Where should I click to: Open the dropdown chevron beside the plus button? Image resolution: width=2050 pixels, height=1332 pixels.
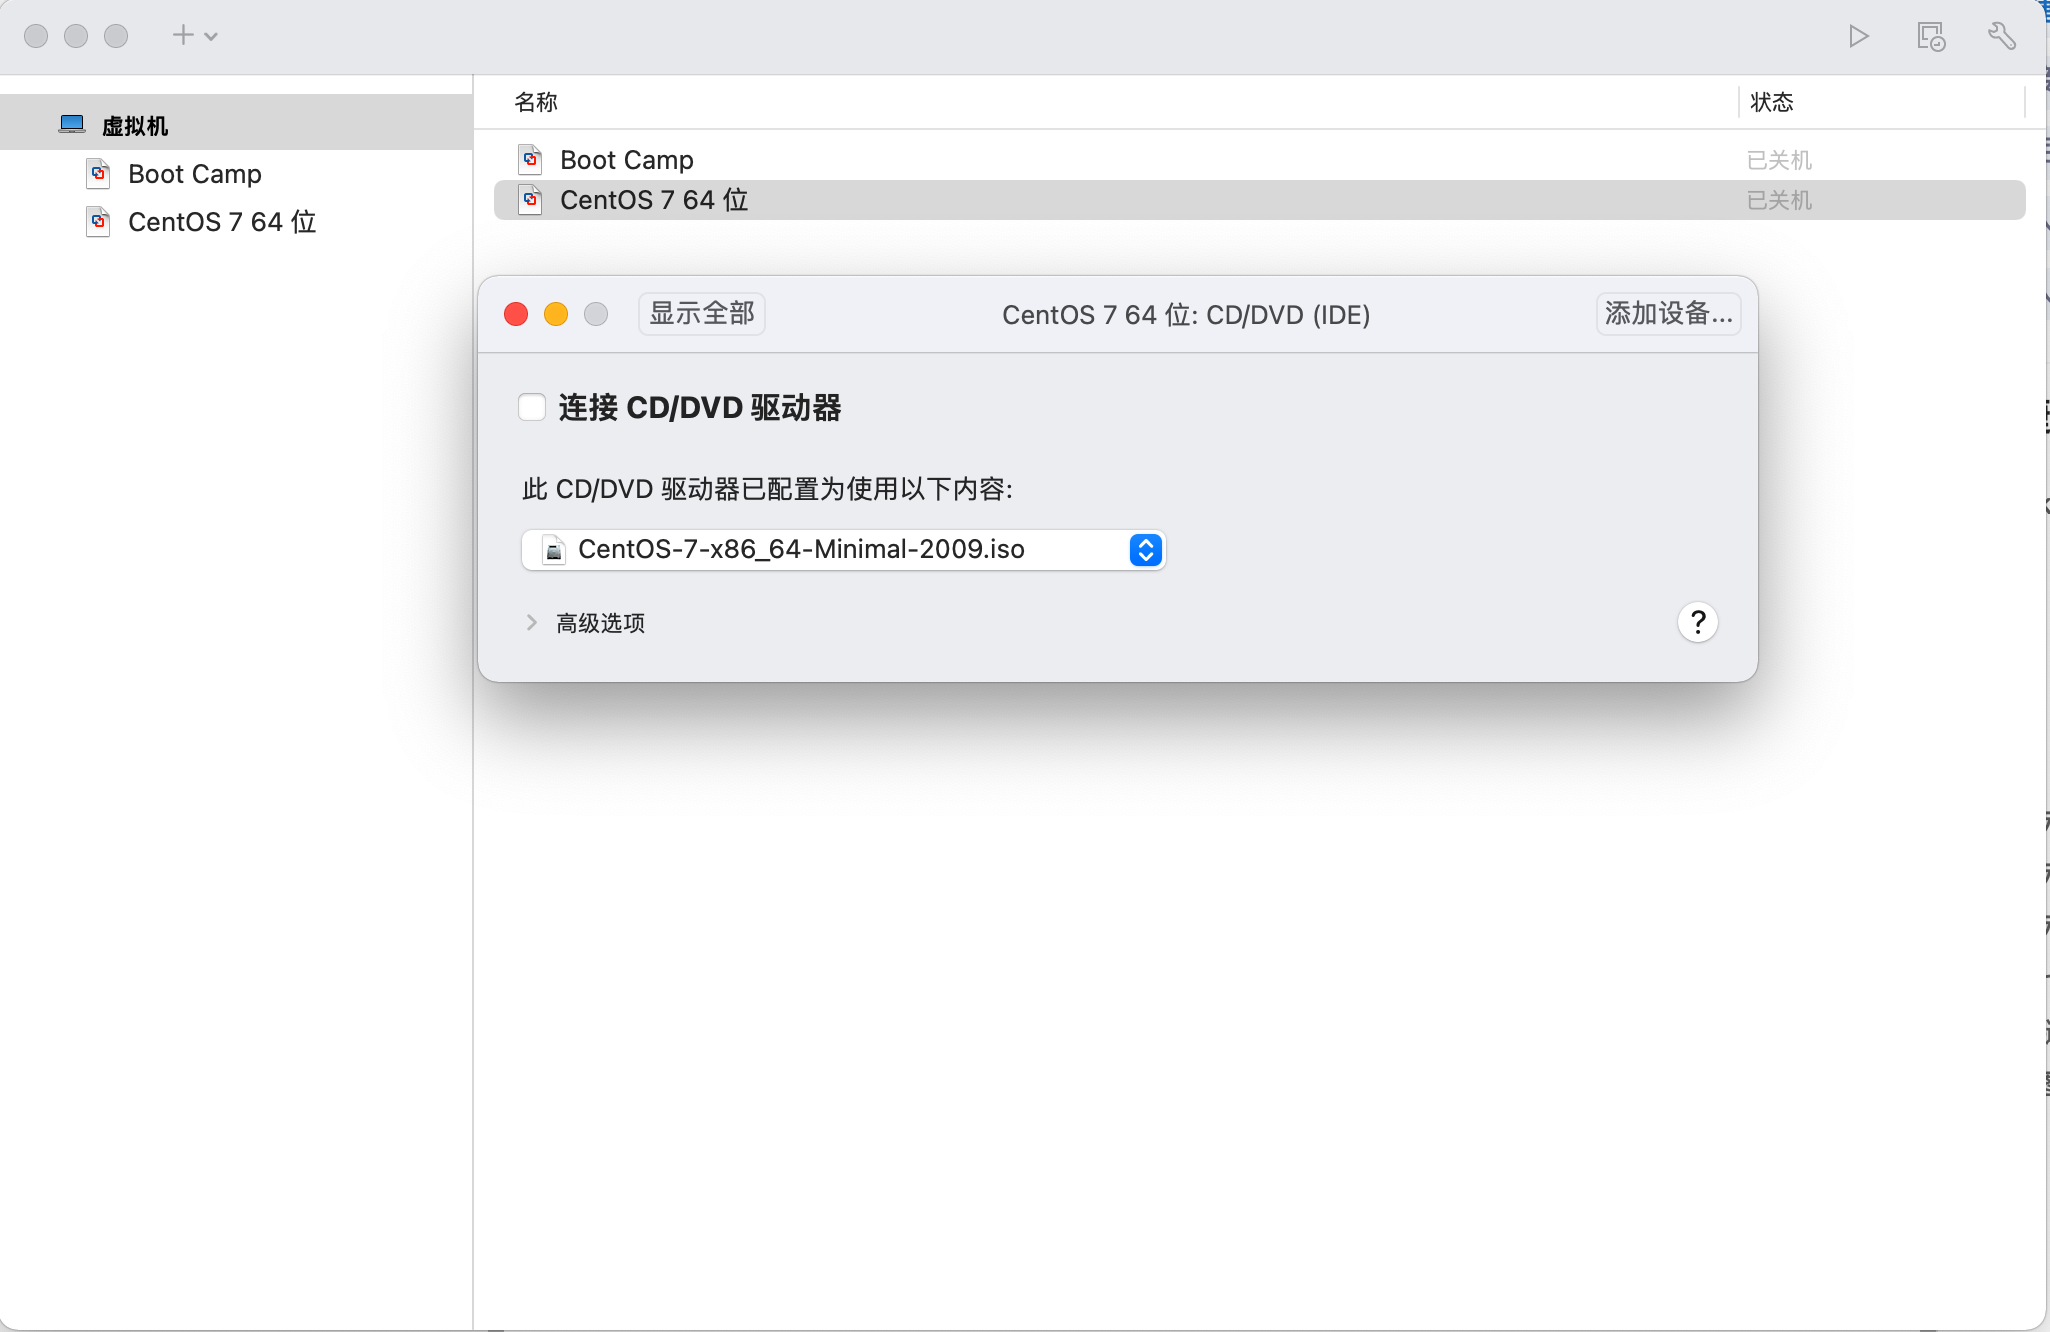pos(211,37)
